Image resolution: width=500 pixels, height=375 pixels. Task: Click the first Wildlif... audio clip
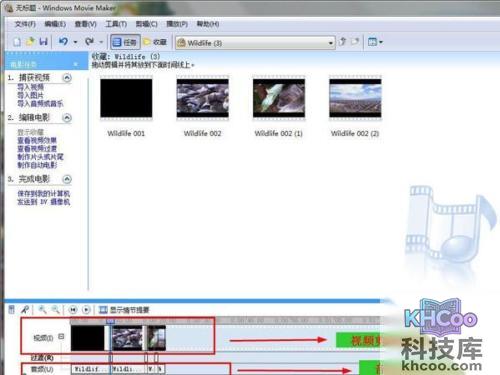click(x=90, y=369)
